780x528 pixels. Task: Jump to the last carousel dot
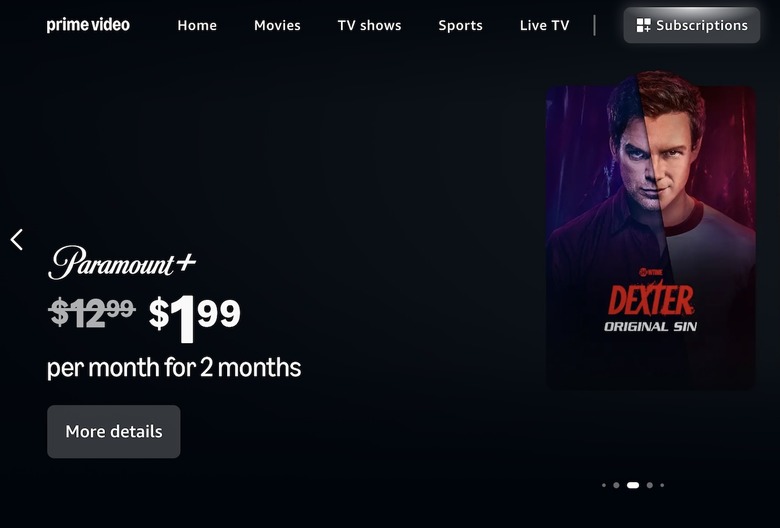pos(662,485)
